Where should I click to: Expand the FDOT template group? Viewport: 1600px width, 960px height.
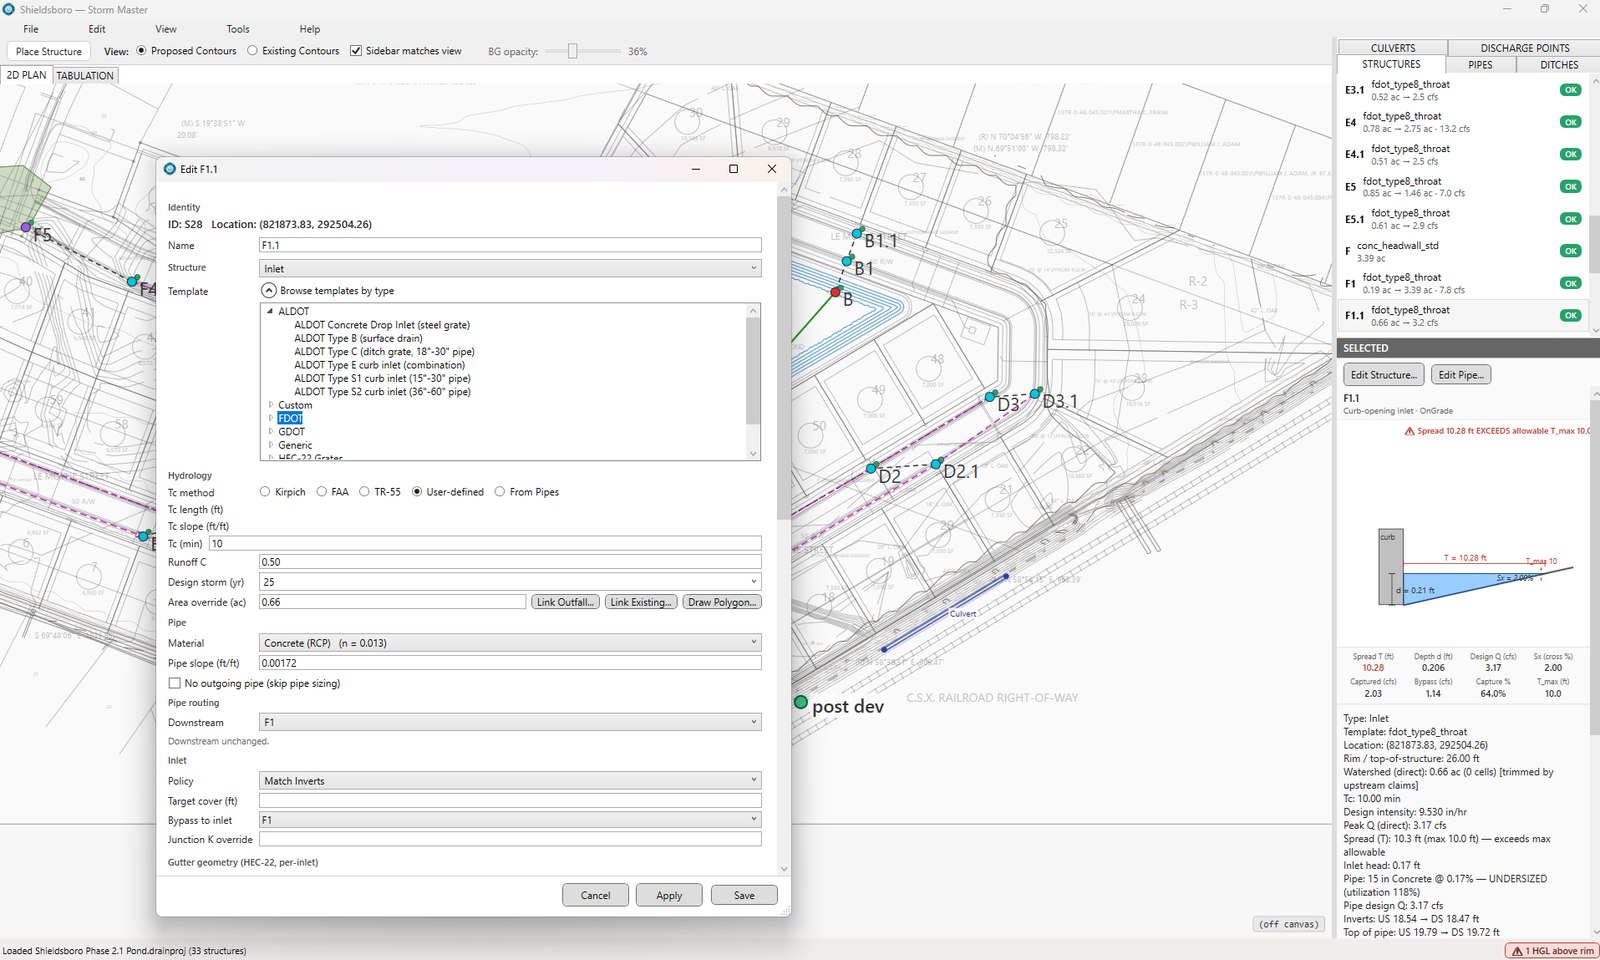click(x=270, y=418)
